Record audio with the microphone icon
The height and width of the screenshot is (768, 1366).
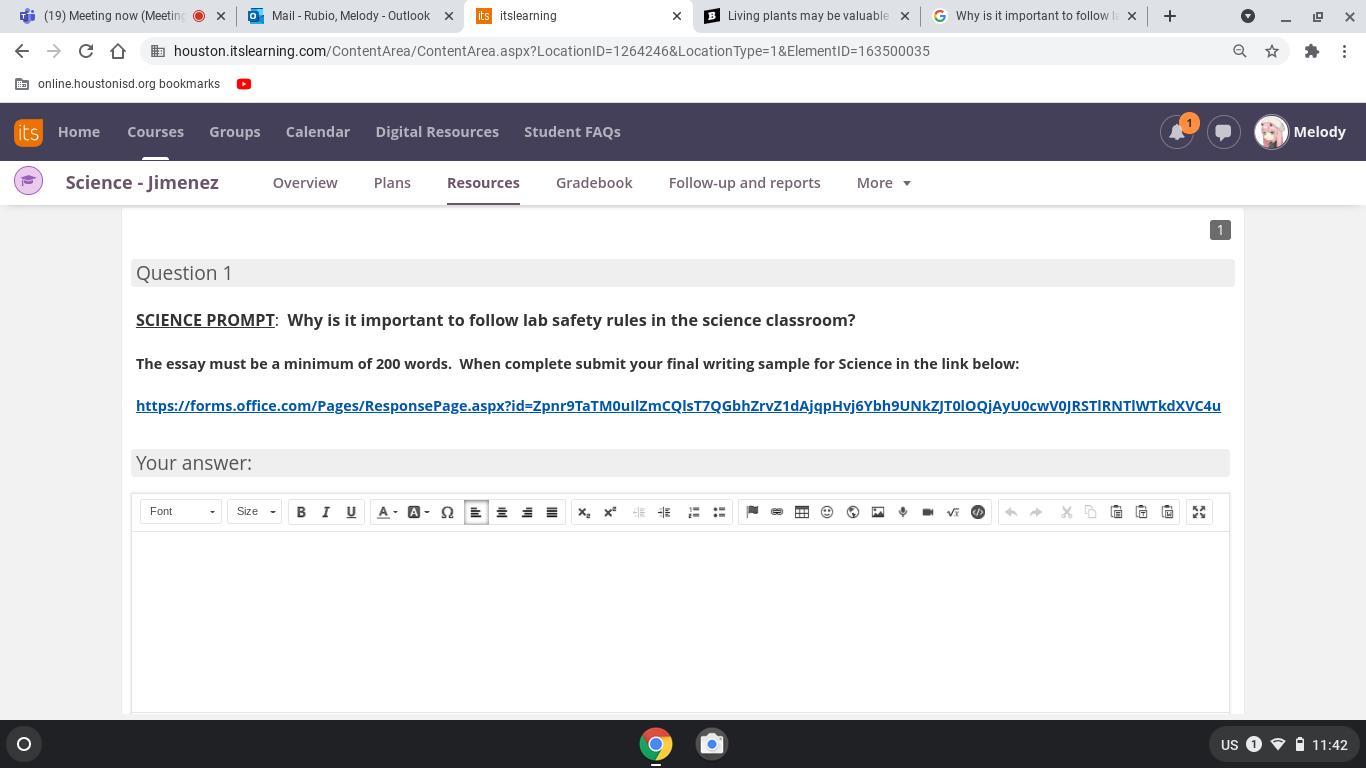tap(903, 512)
